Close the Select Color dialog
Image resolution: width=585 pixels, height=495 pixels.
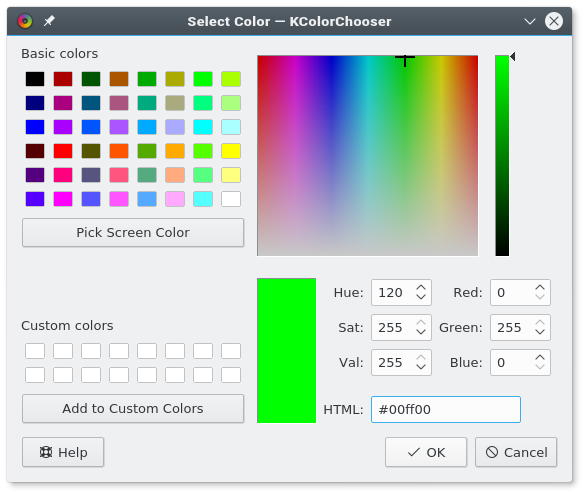554,21
